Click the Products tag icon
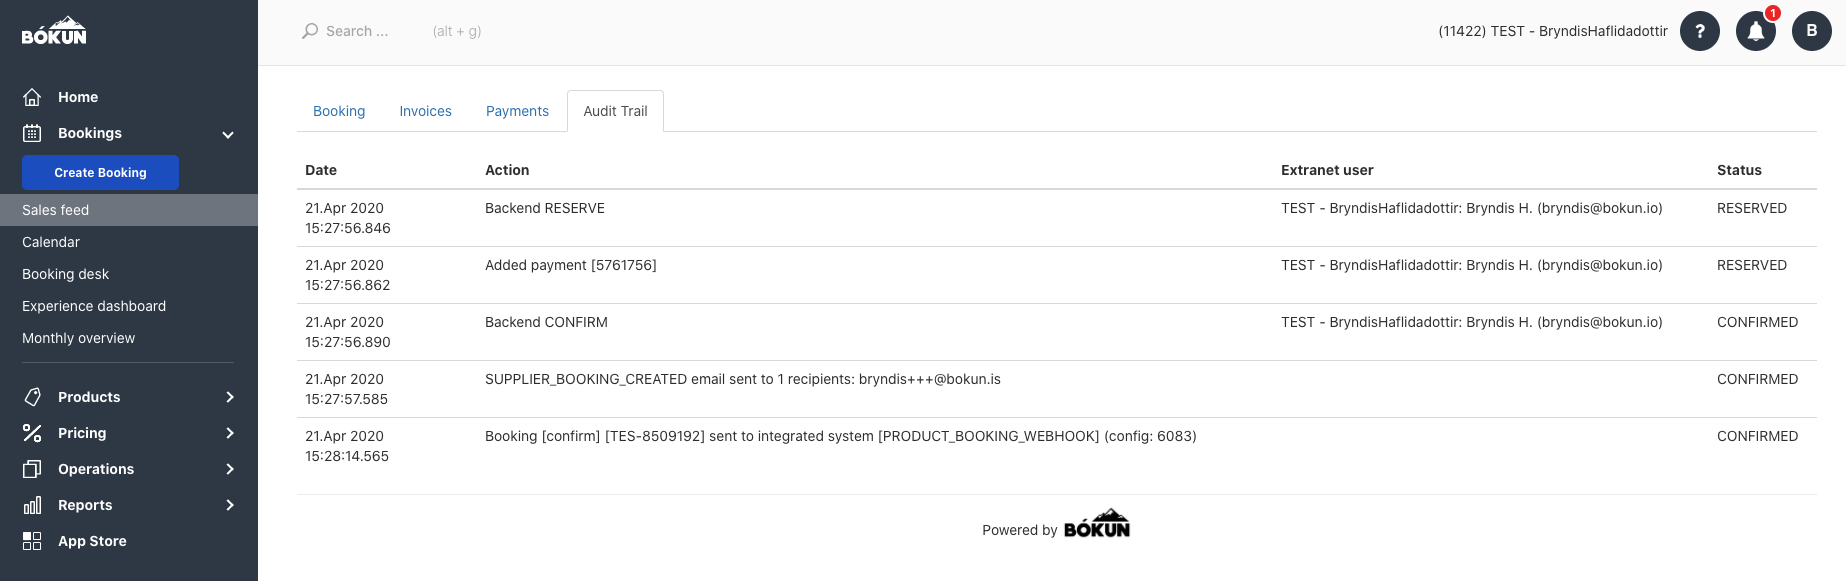 click(32, 397)
